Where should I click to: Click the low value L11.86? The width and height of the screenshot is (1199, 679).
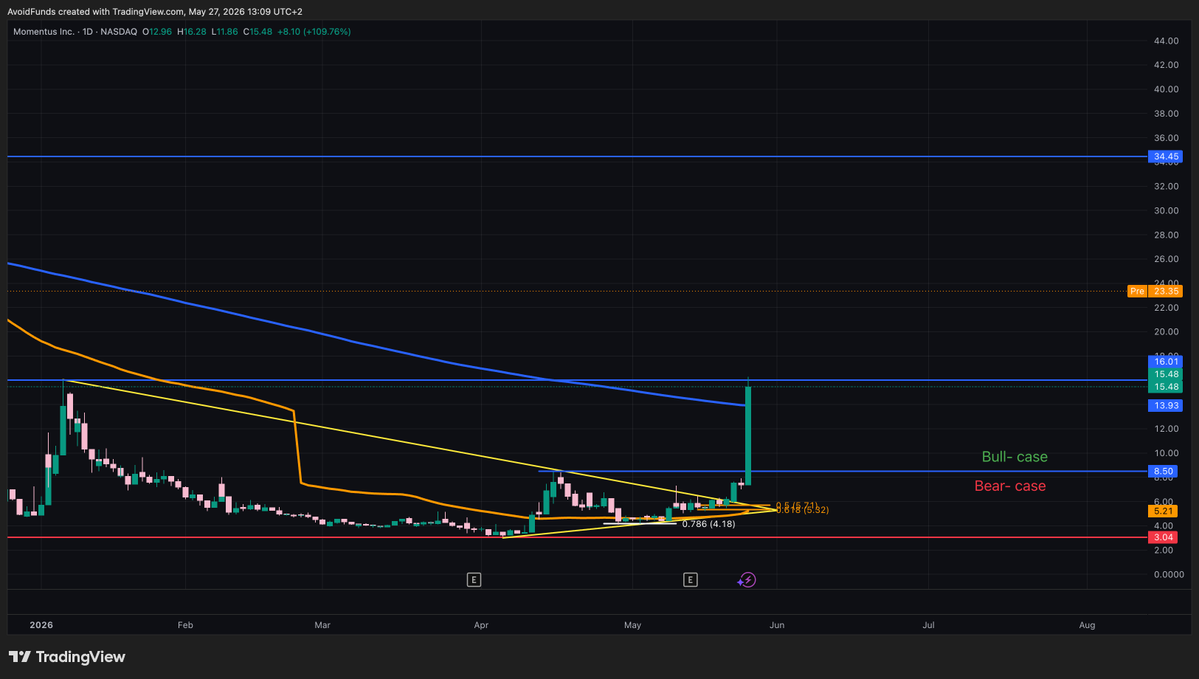click(225, 31)
